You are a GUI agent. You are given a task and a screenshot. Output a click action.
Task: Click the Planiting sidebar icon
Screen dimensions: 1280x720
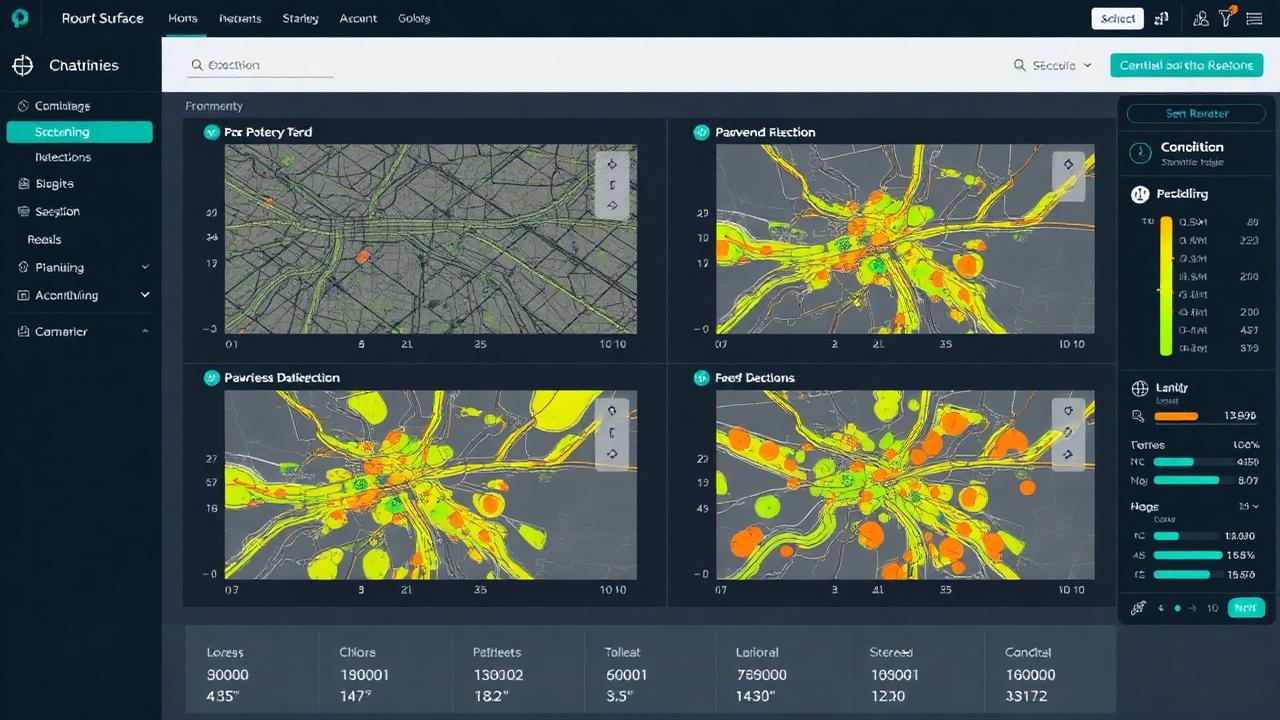coord(23,268)
